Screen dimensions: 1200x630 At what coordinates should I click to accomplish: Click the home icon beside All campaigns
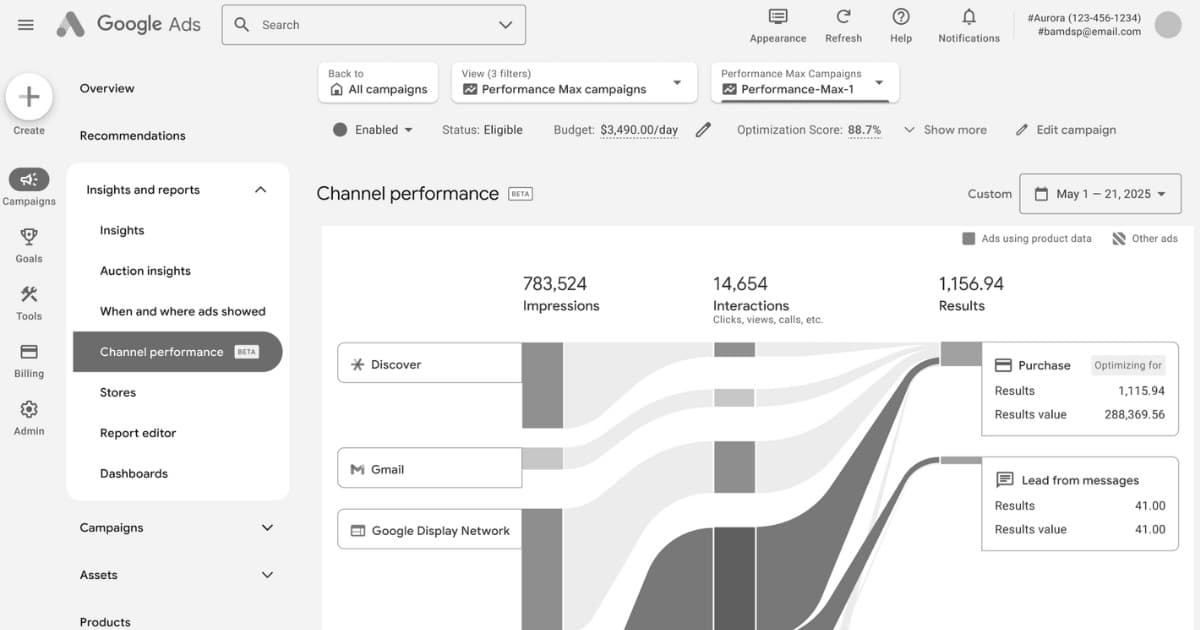coord(336,89)
